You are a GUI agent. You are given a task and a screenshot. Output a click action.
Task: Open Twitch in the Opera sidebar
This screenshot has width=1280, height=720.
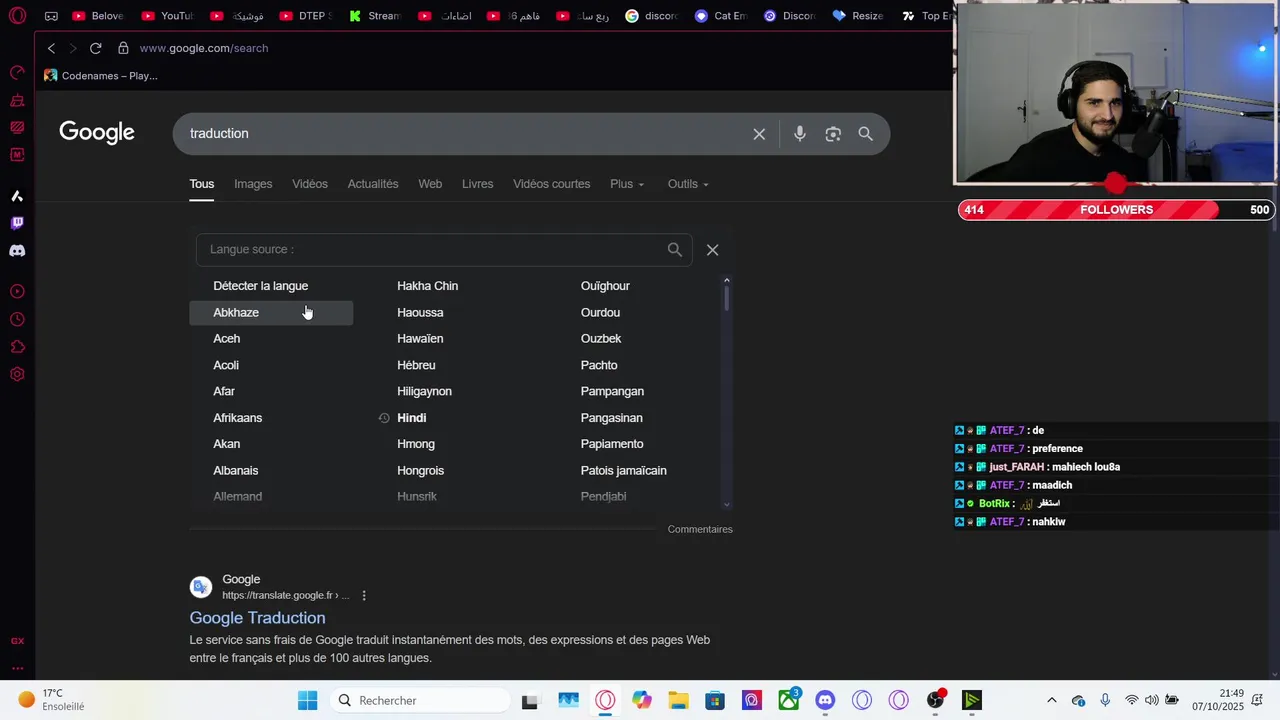17,223
